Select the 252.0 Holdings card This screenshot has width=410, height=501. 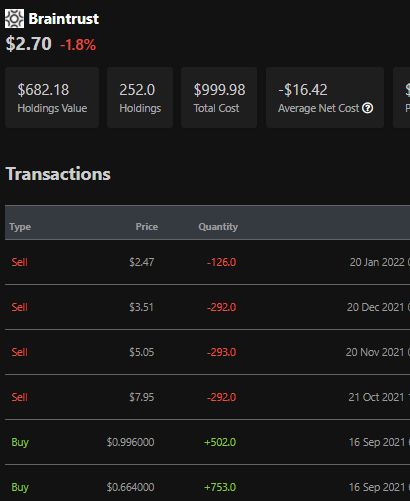coord(140,97)
